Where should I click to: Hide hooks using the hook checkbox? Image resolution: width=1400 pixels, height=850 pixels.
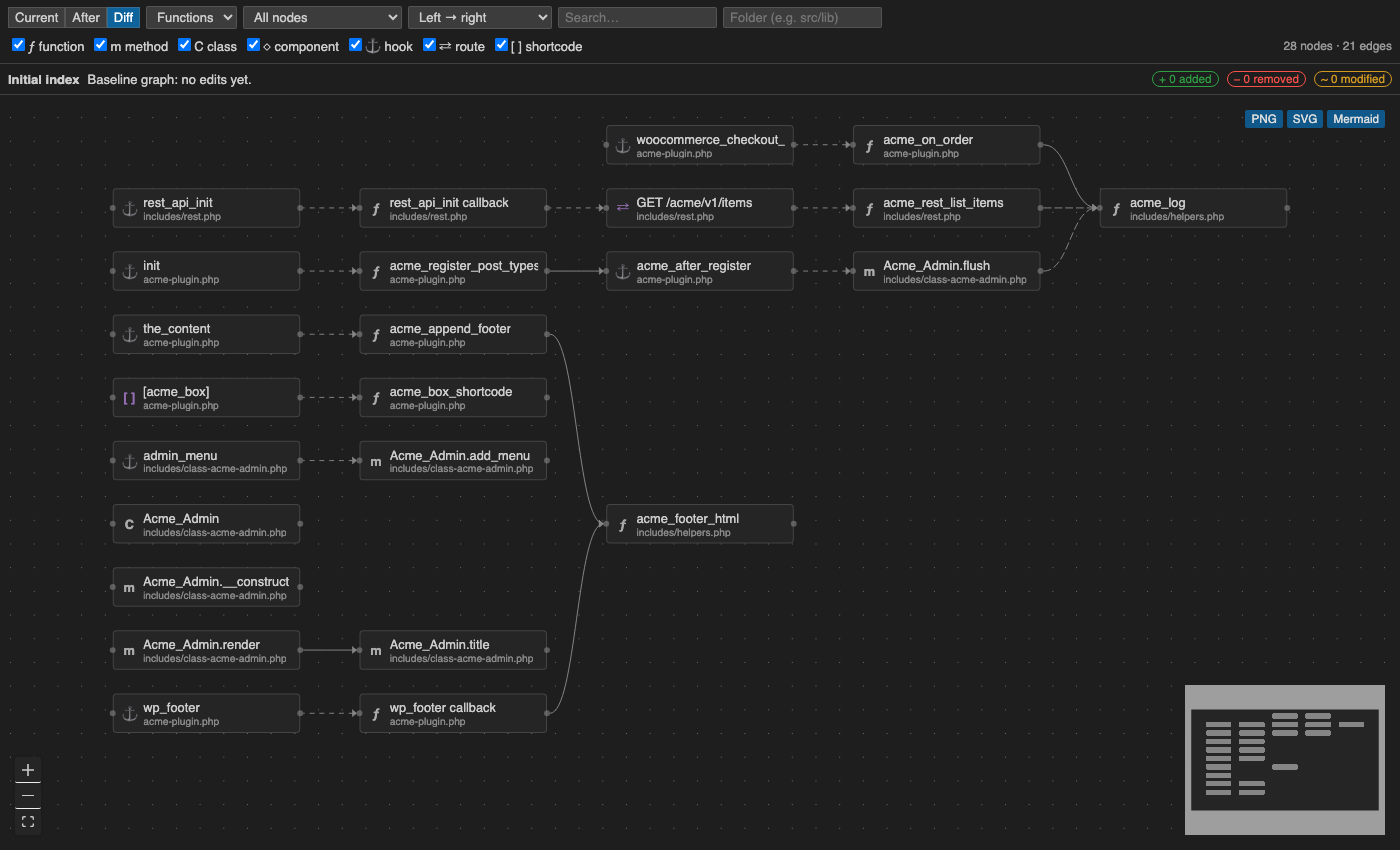(355, 45)
